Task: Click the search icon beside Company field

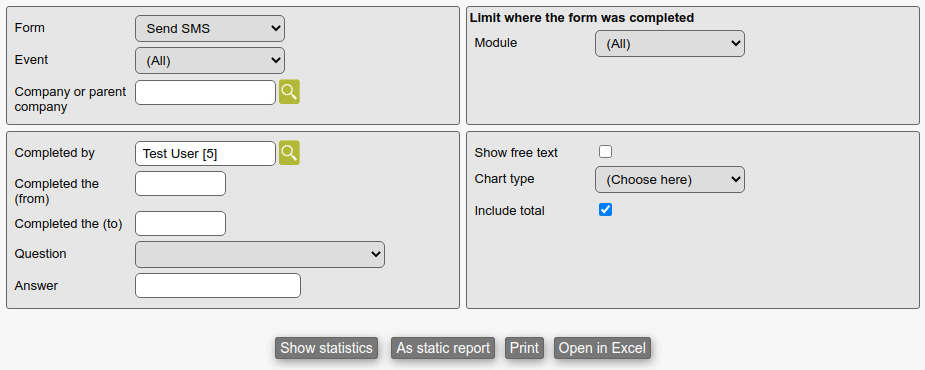Action: pos(289,92)
